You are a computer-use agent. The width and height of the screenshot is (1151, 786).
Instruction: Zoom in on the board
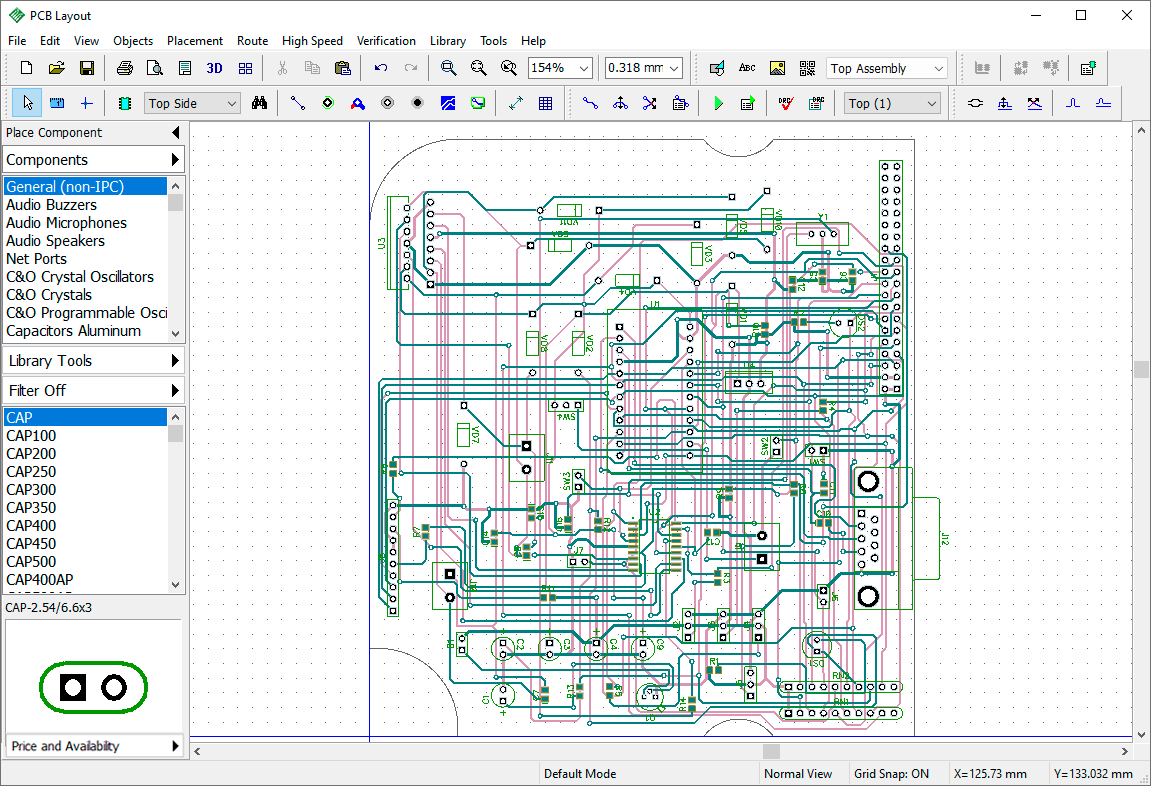coord(449,68)
